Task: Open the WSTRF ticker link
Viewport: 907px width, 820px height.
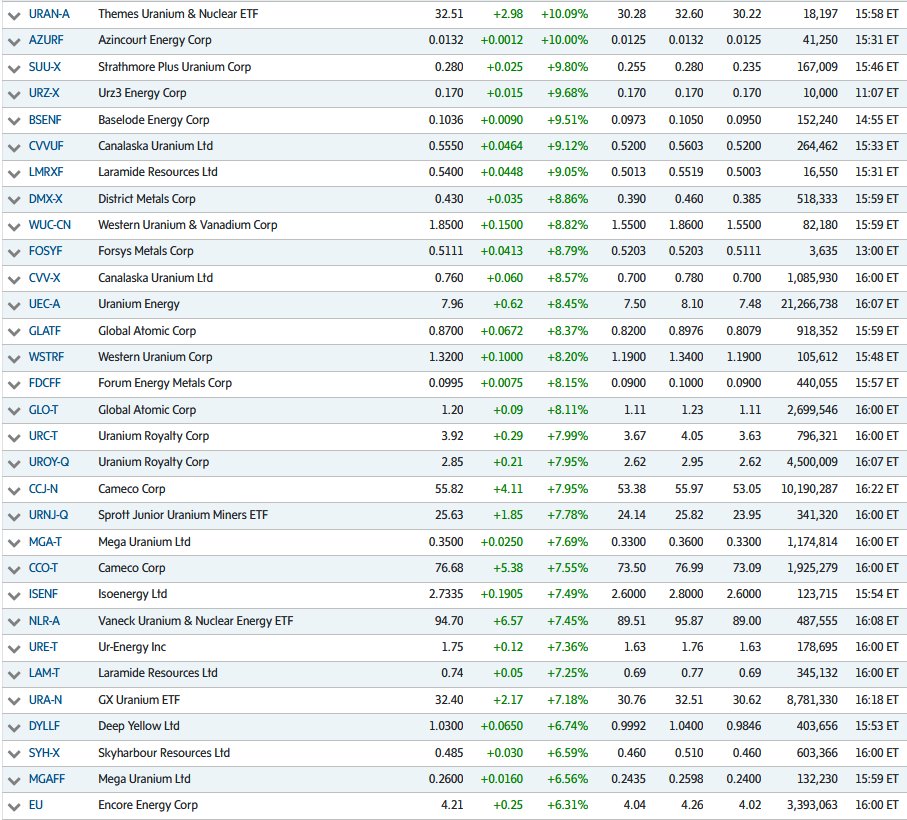Action: pos(46,357)
